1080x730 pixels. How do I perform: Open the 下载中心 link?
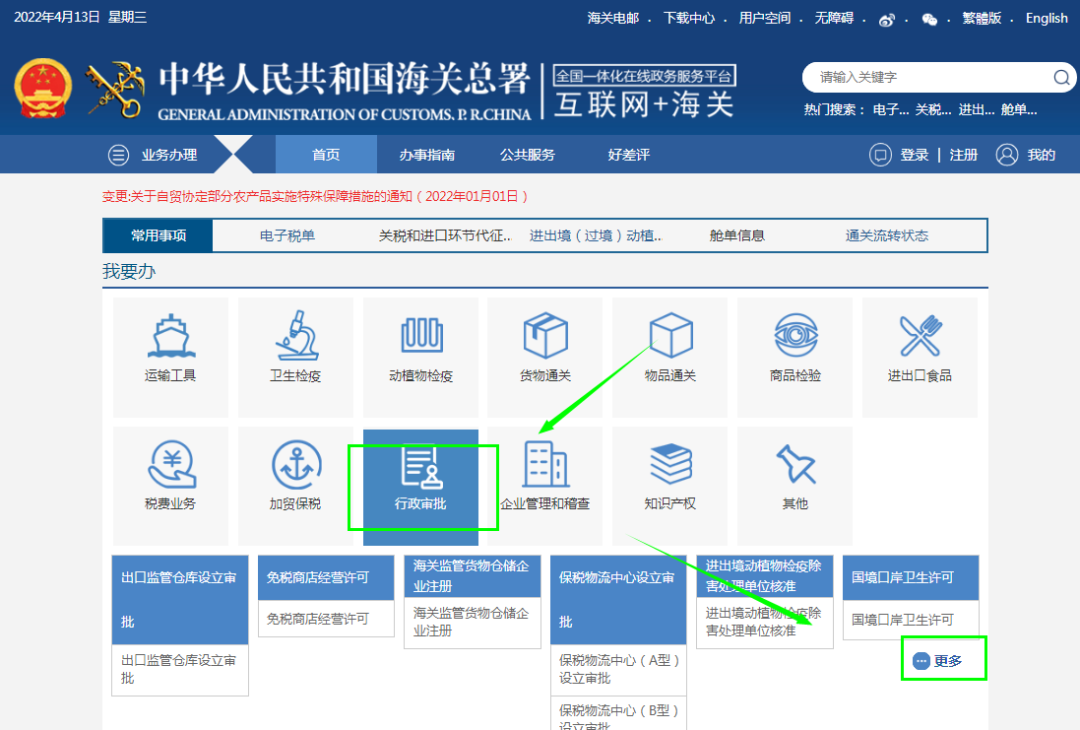click(x=689, y=18)
